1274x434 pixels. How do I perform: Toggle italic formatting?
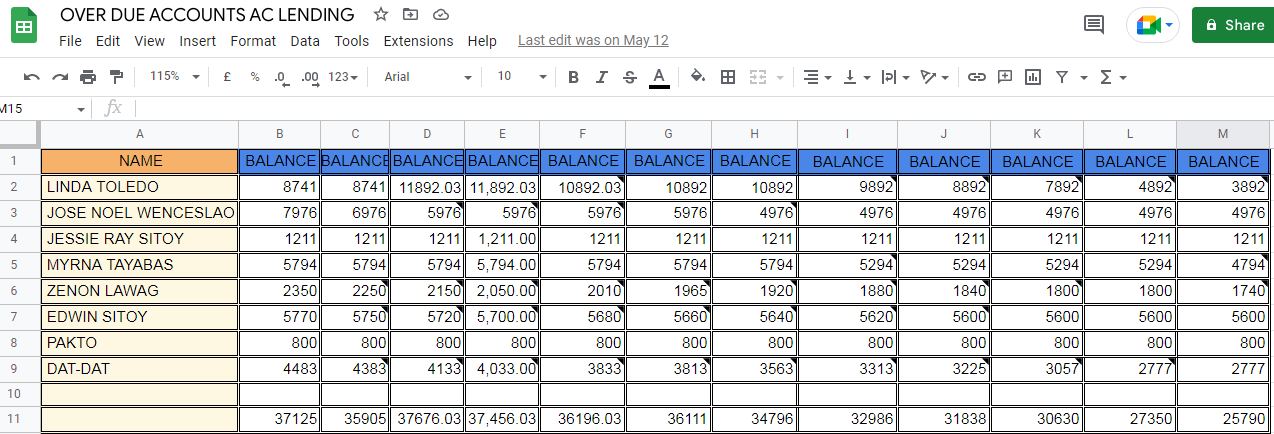601,77
